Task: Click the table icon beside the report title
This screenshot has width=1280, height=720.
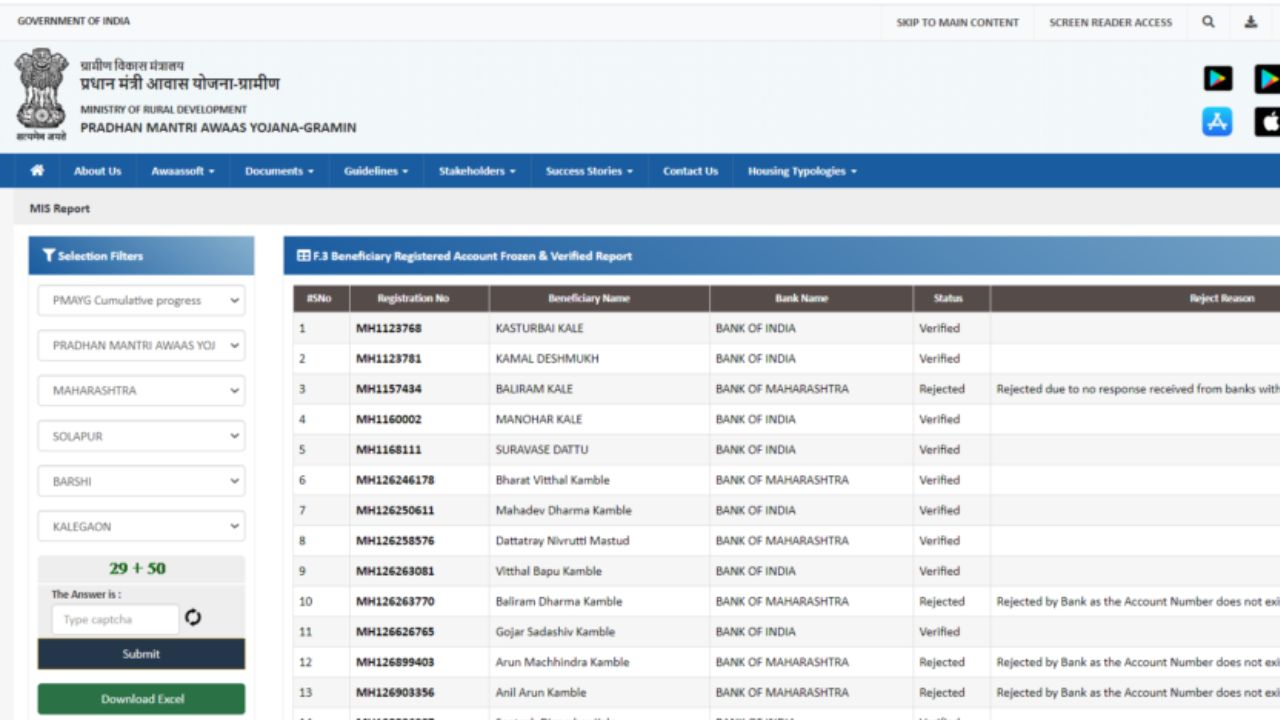Action: click(x=303, y=255)
